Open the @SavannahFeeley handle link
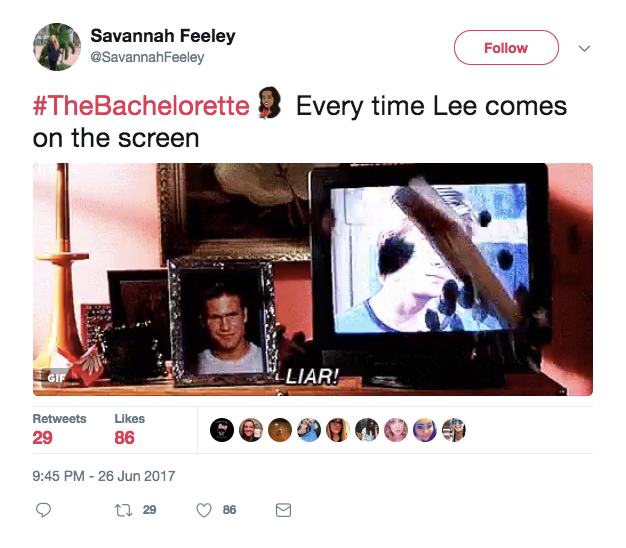This screenshot has width=626, height=548. point(147,57)
